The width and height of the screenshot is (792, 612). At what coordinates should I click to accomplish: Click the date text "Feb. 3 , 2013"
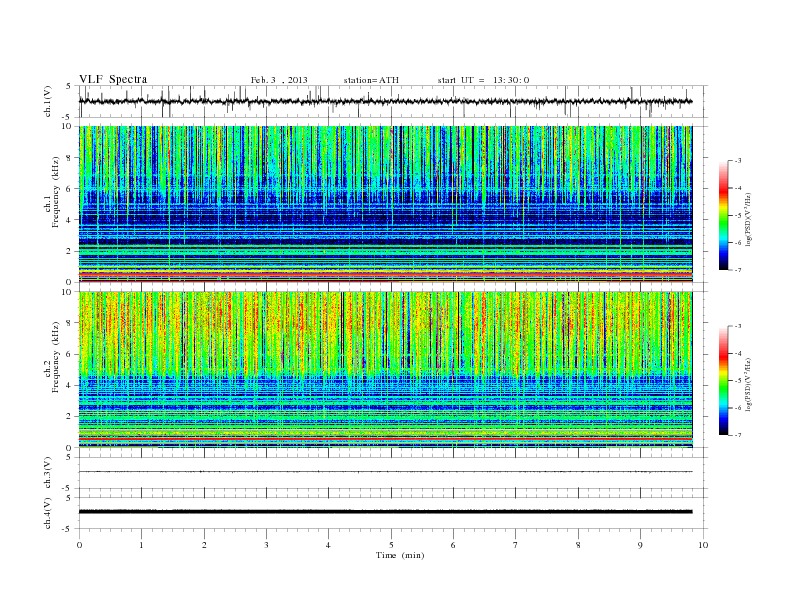[x=279, y=80]
